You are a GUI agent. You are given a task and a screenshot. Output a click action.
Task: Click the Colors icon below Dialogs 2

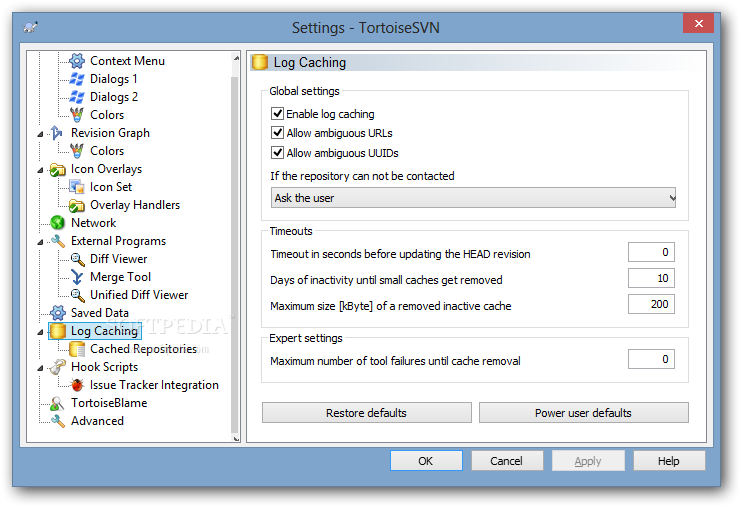point(77,115)
